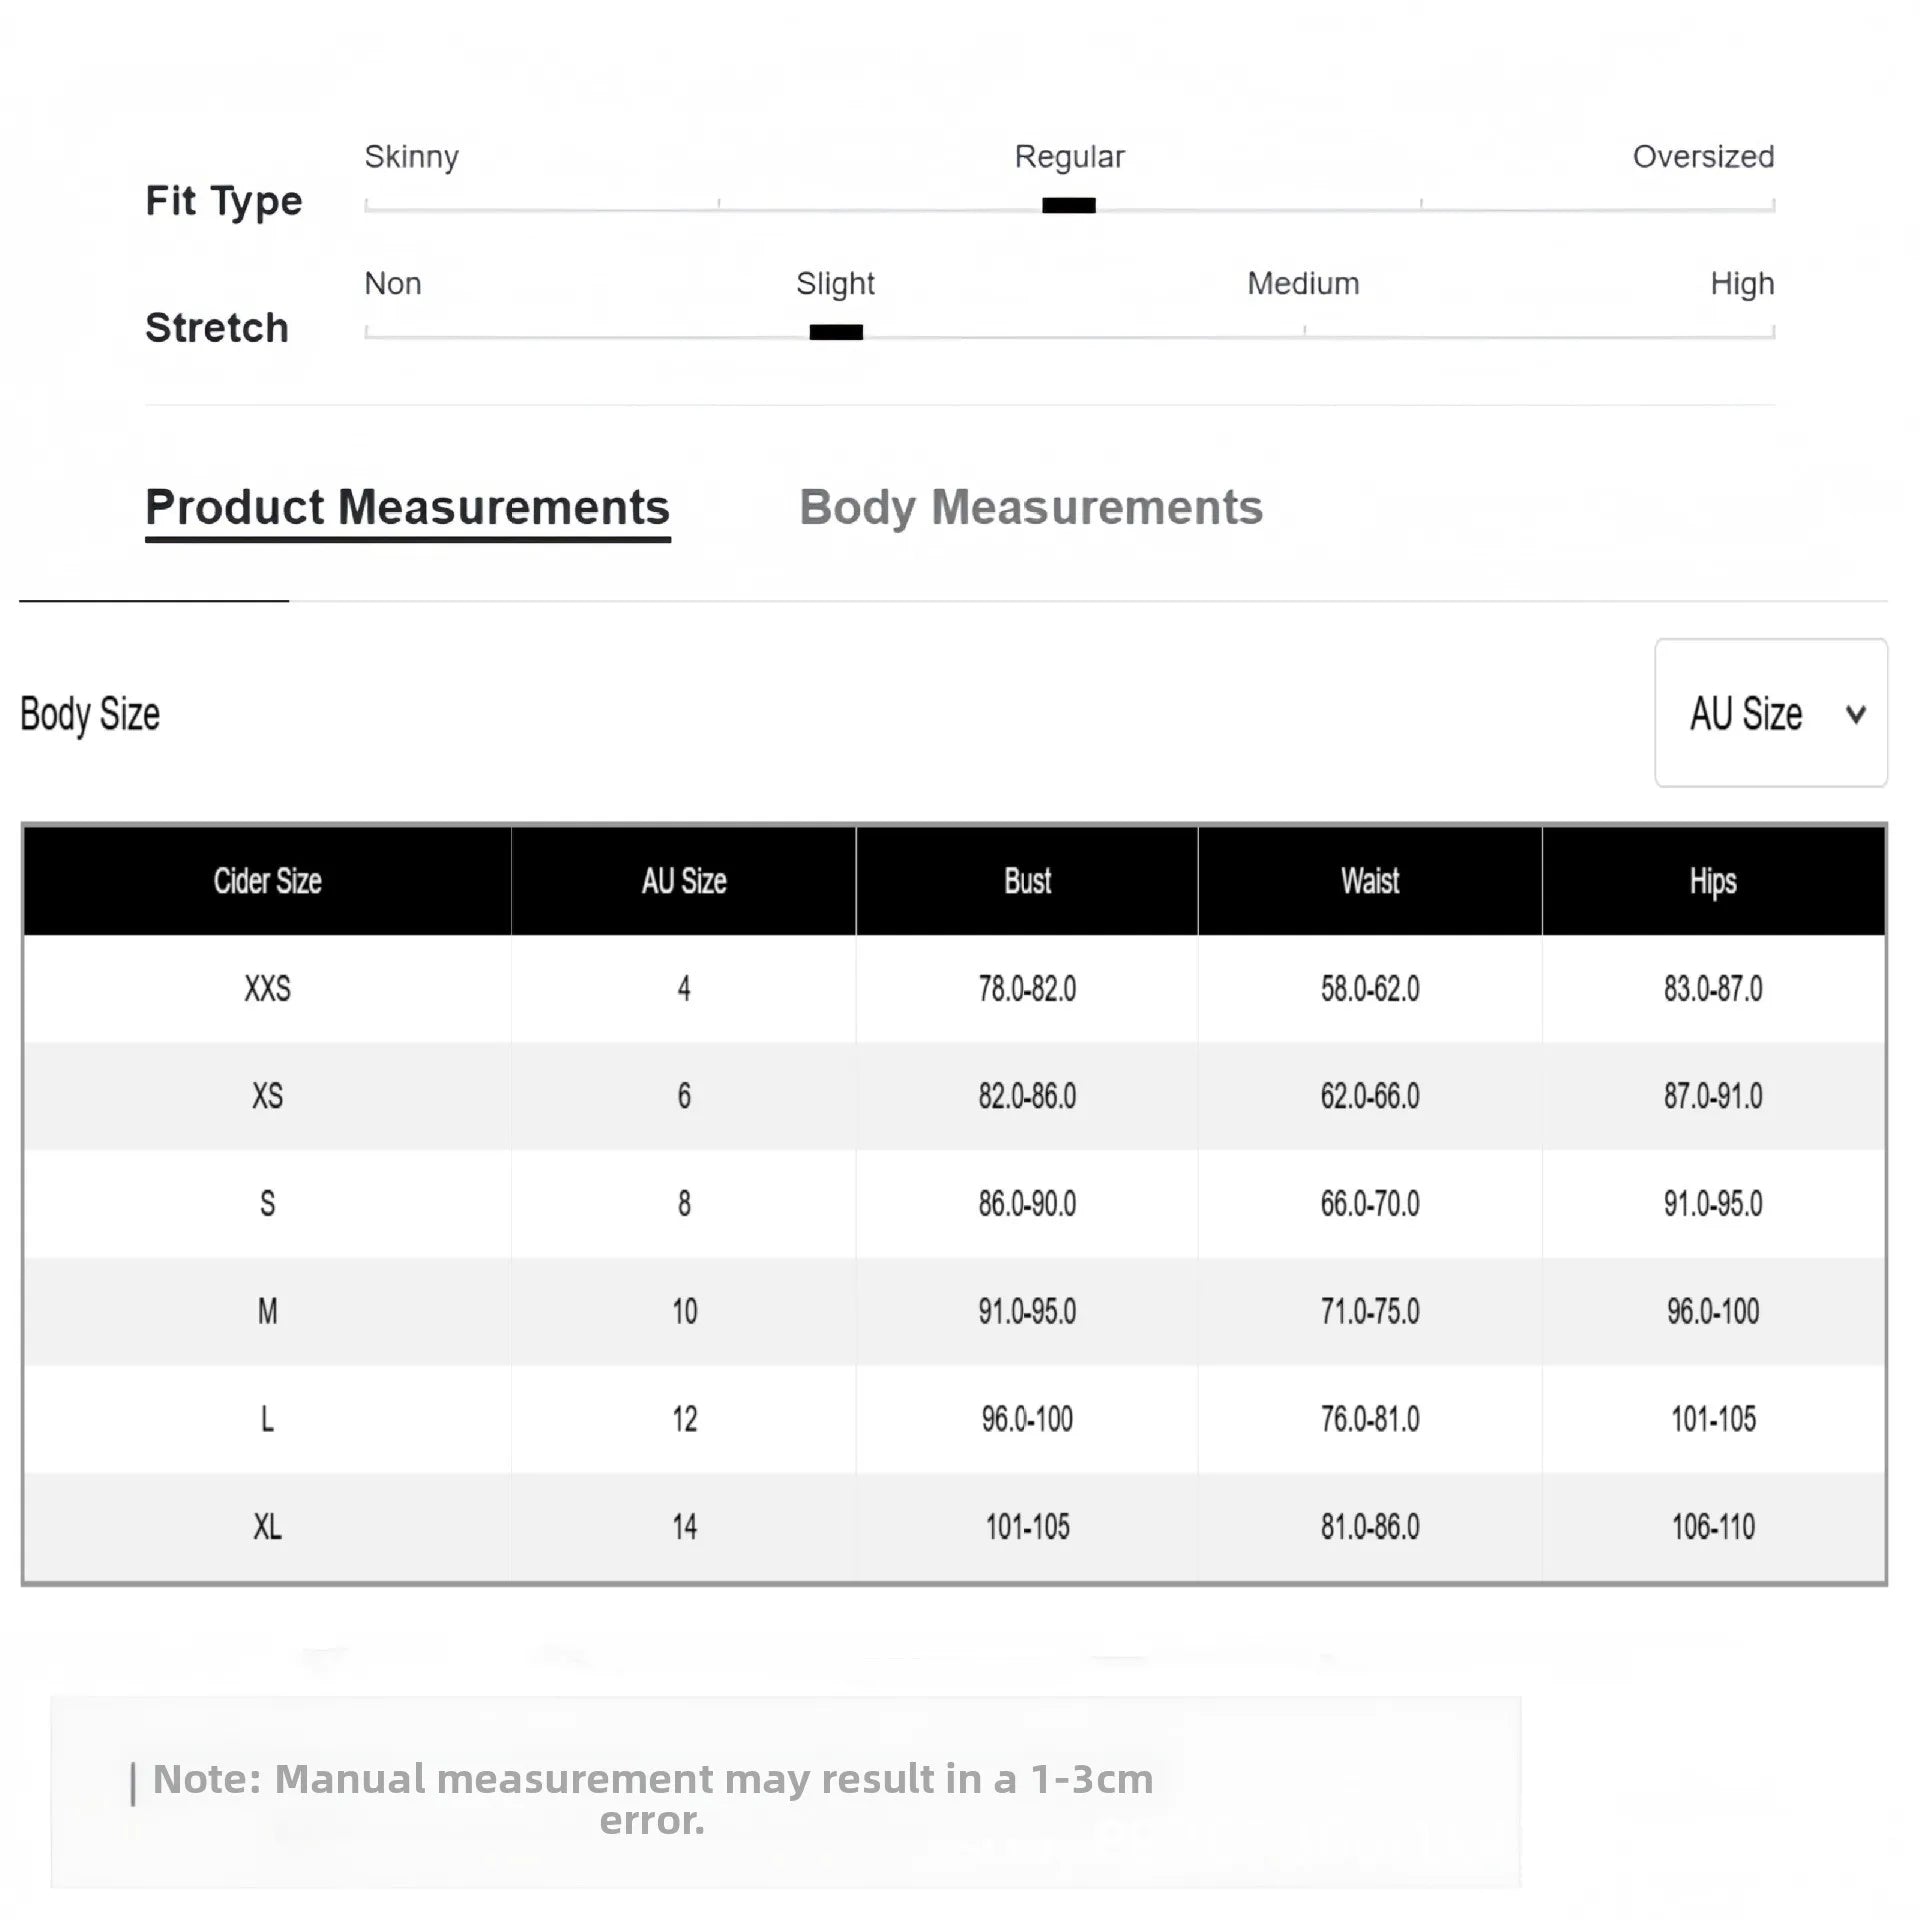Select the XL size row
Screen dimensions: 1920x1920
267,1527
